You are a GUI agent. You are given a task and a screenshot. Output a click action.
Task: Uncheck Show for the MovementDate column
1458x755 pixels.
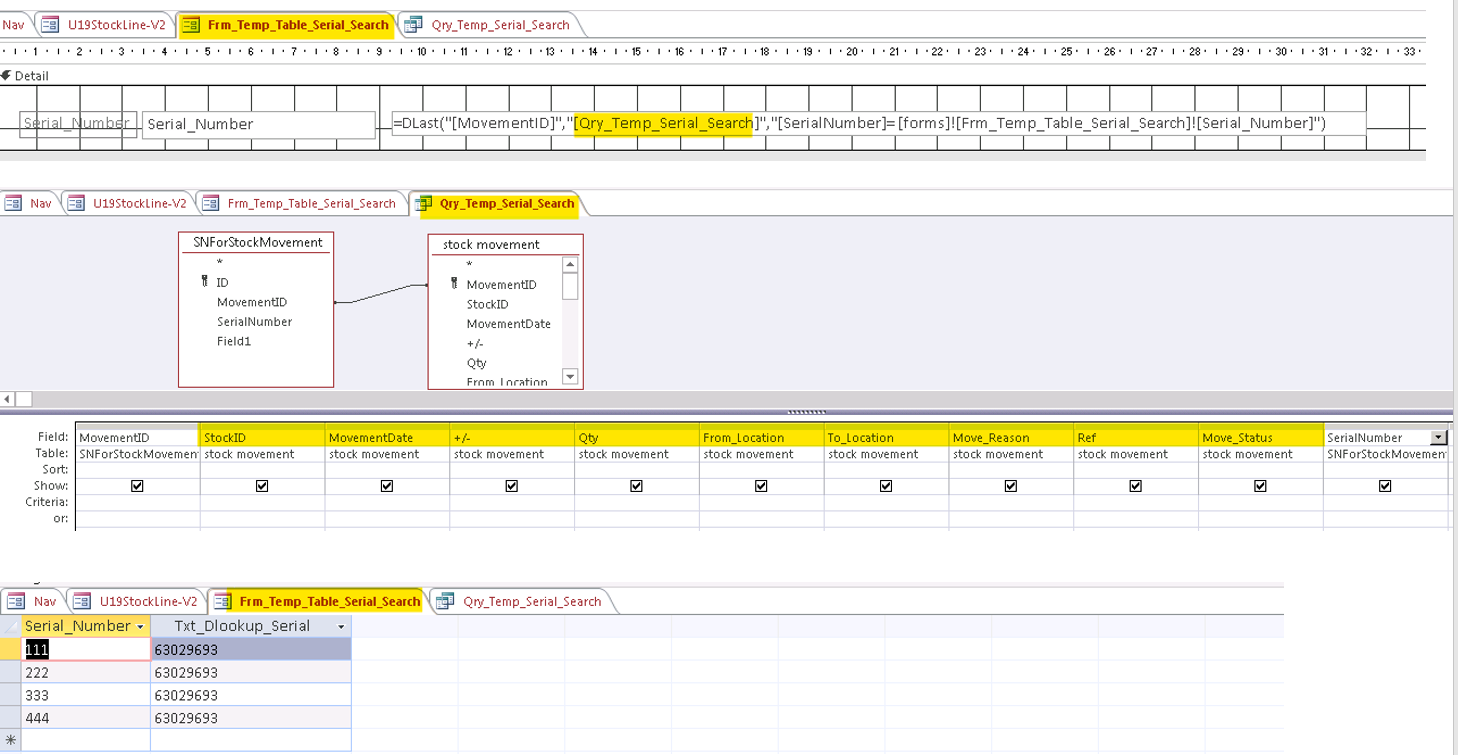tap(387, 486)
